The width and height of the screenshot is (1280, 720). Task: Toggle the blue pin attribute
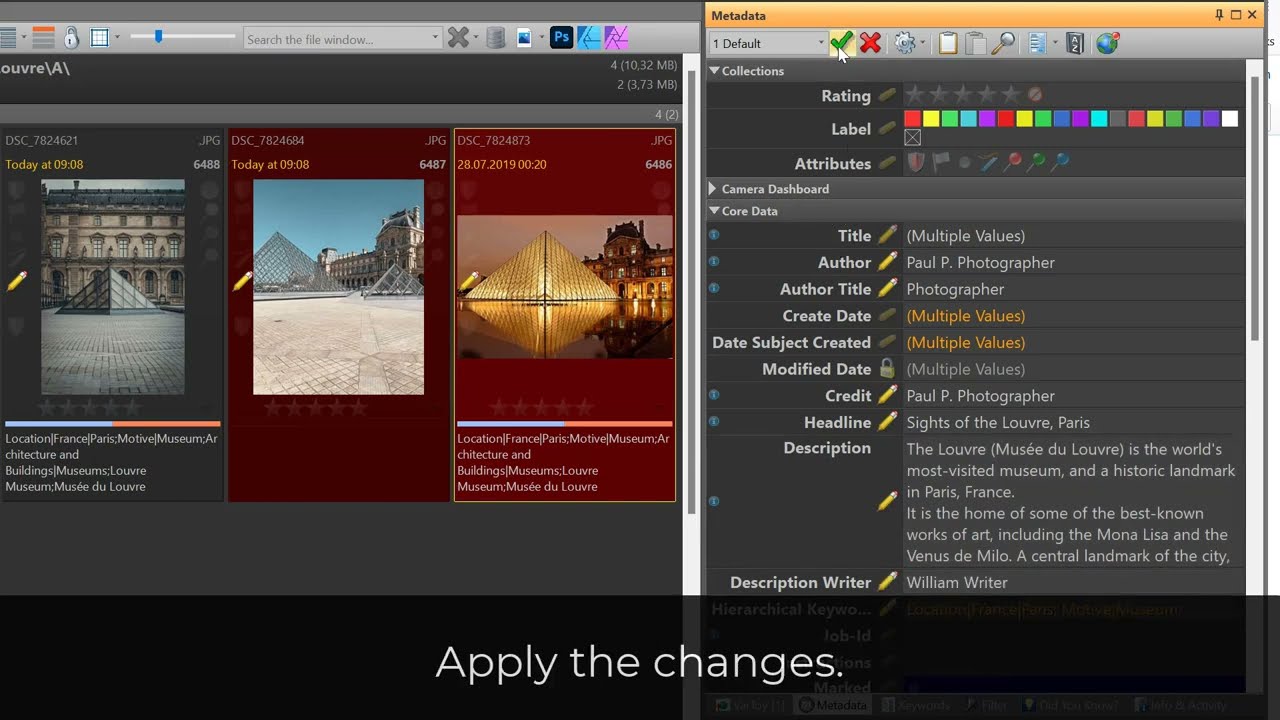[x=1061, y=162]
